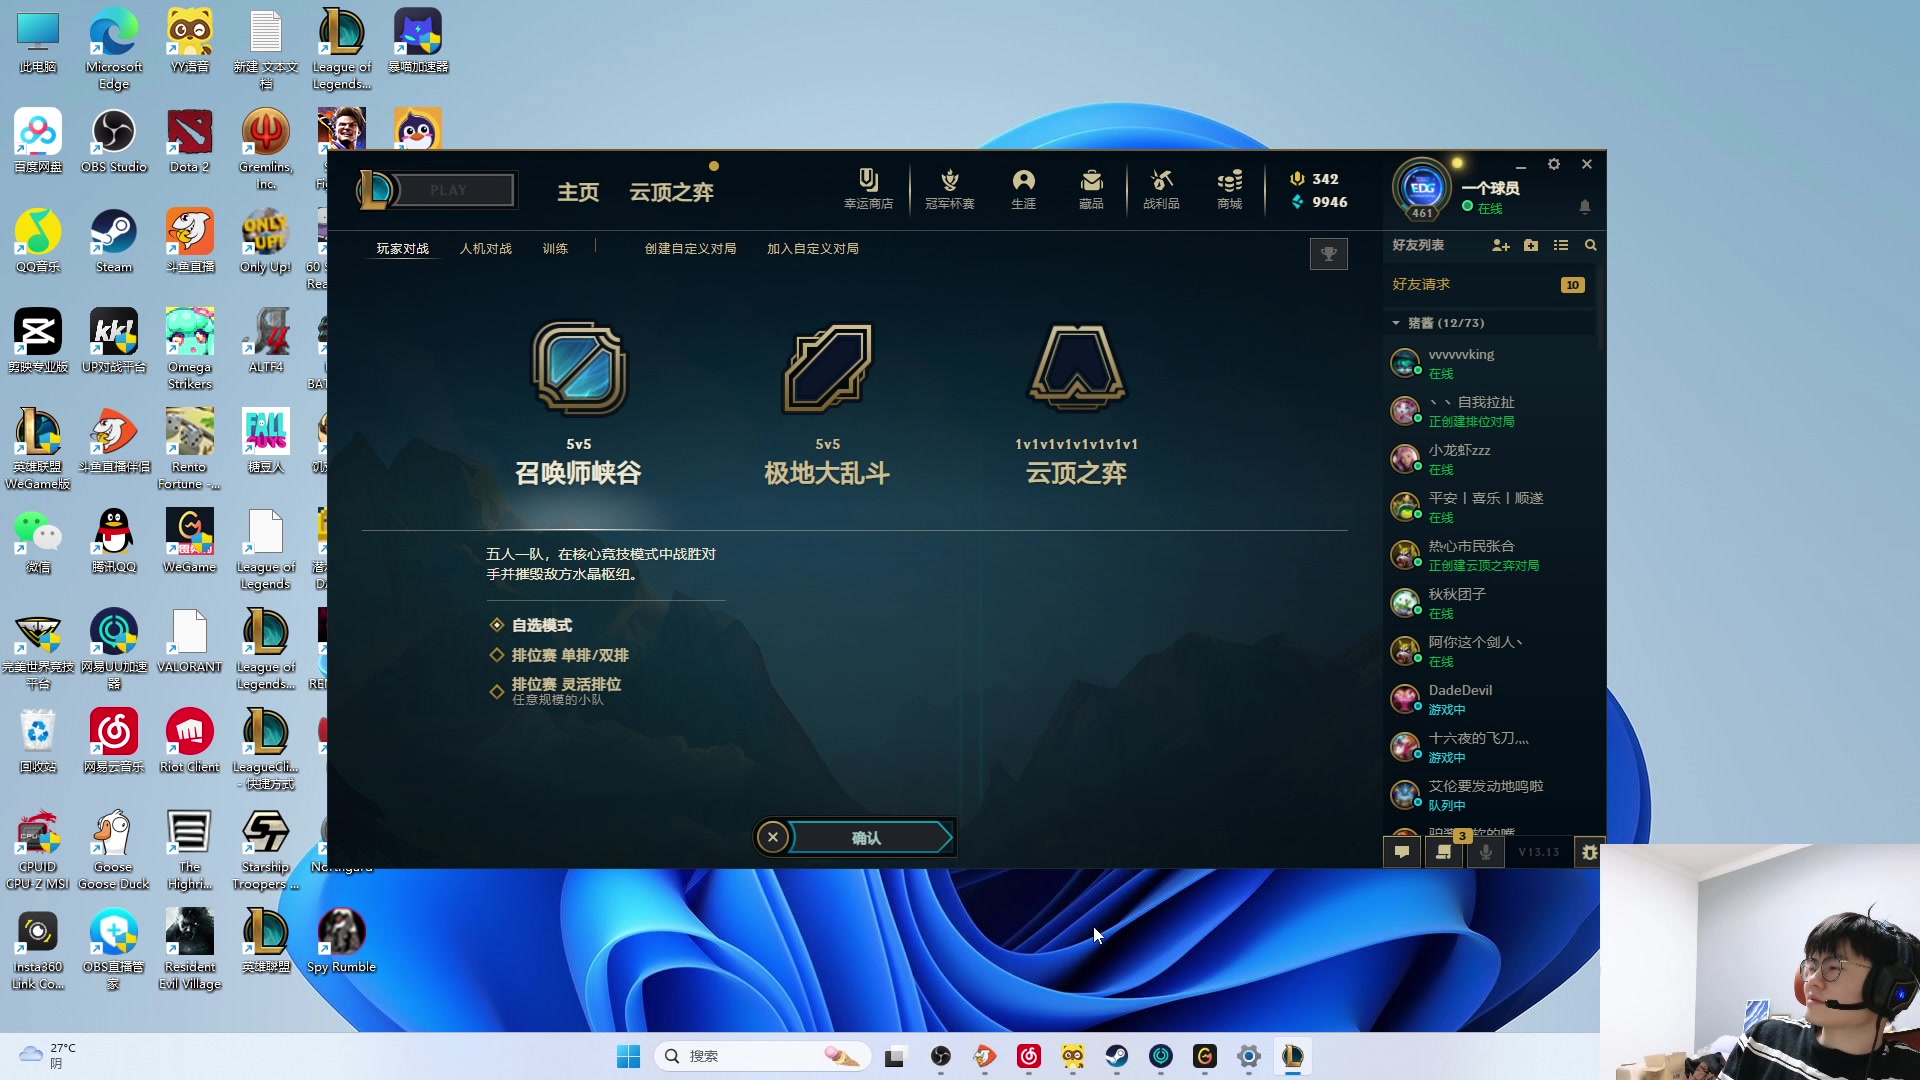Open client settings gear icon at top
This screenshot has width=1920, height=1080.
(1554, 164)
